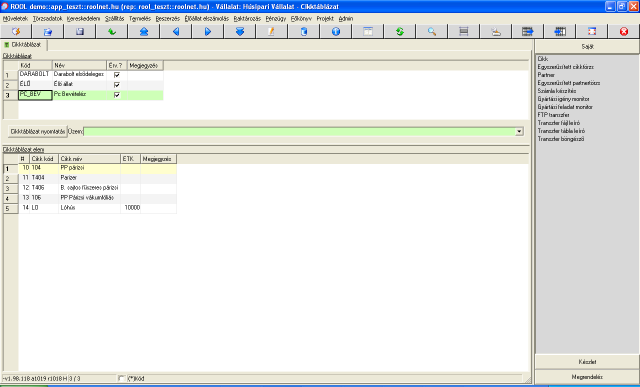This screenshot has width=640, height=387.
Task: Expand the Megrendelés panel section
Action: pos(587,377)
